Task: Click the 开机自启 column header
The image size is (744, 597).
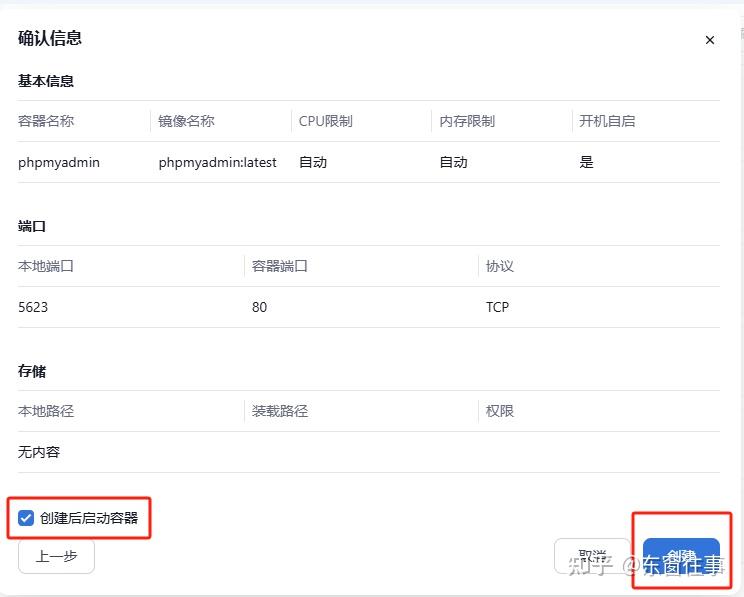Action: 607,121
